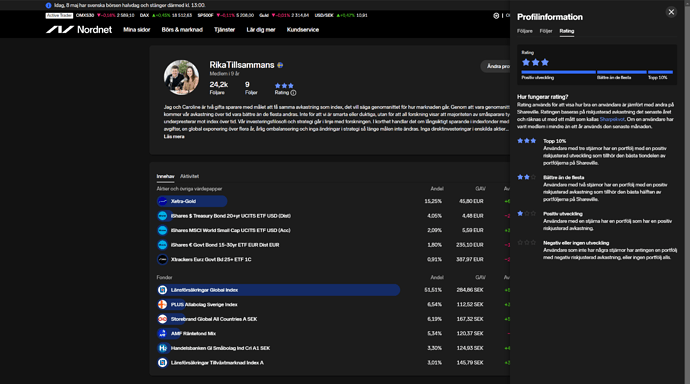The width and height of the screenshot is (690, 384).
Task: Open Börs & marknad menu
Action: [182, 30]
